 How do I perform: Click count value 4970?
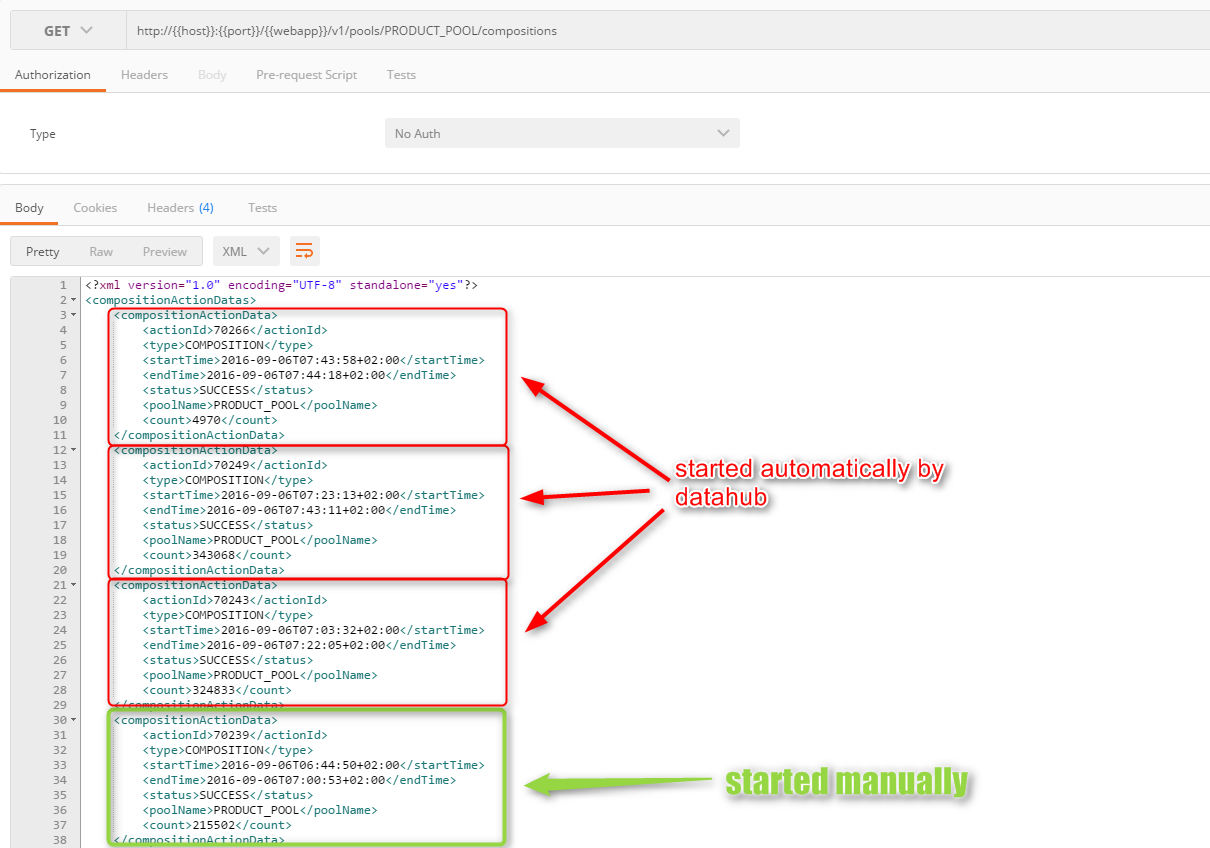(x=206, y=420)
